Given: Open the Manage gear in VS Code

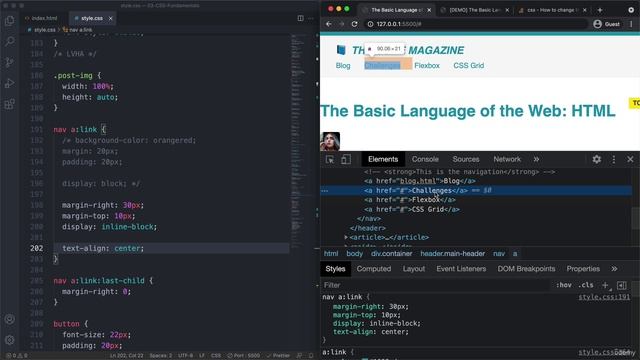Looking at the screenshot, I should (x=9, y=340).
